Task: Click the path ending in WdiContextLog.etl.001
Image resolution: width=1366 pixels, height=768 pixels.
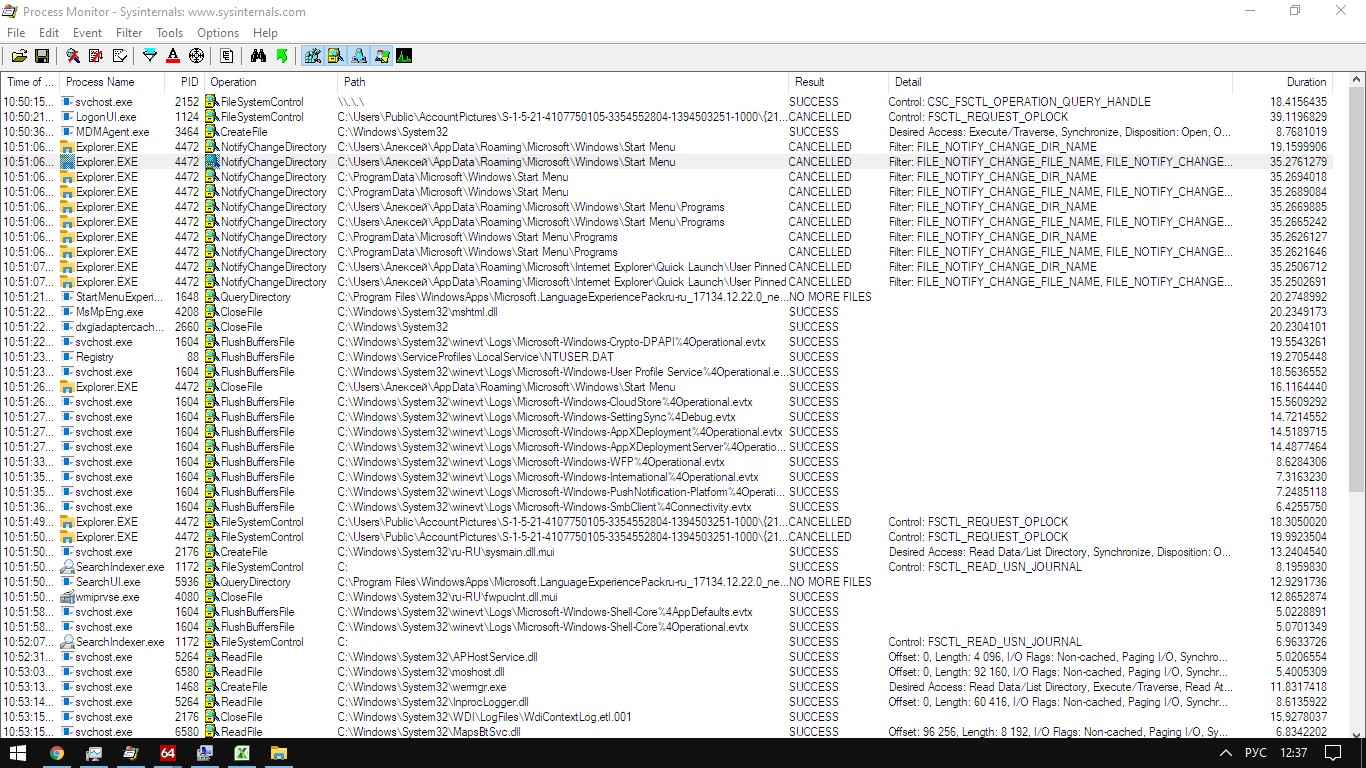Action: (485, 717)
